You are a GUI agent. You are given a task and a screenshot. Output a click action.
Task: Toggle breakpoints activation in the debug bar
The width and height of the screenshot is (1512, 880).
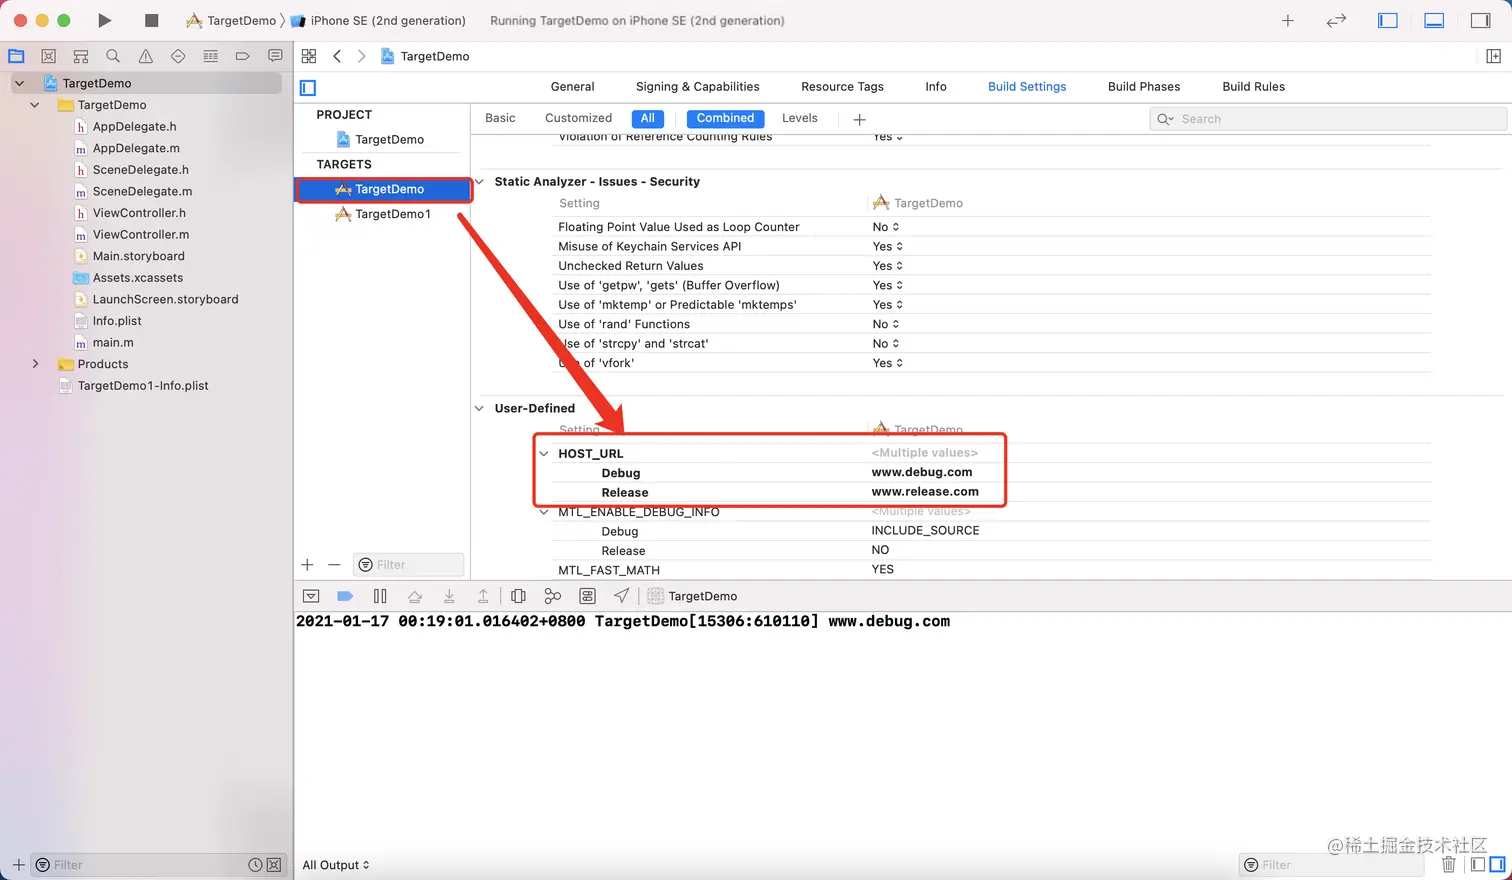pos(345,596)
